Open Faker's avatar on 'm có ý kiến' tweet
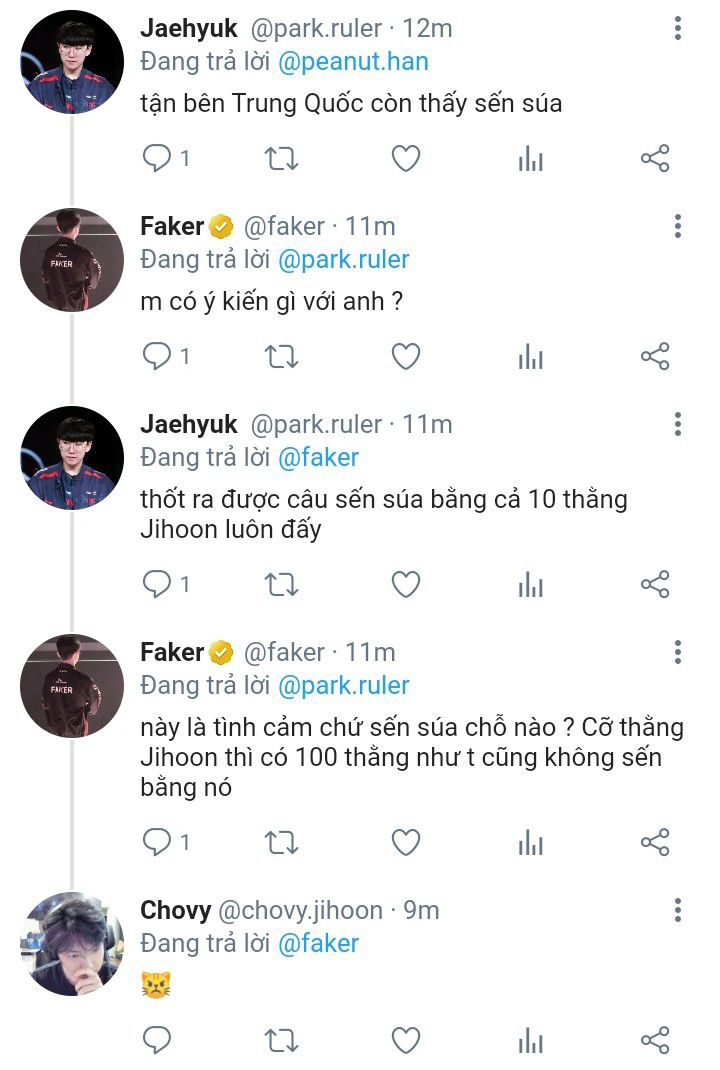Viewport: 720px width, 1070px height. (72, 260)
